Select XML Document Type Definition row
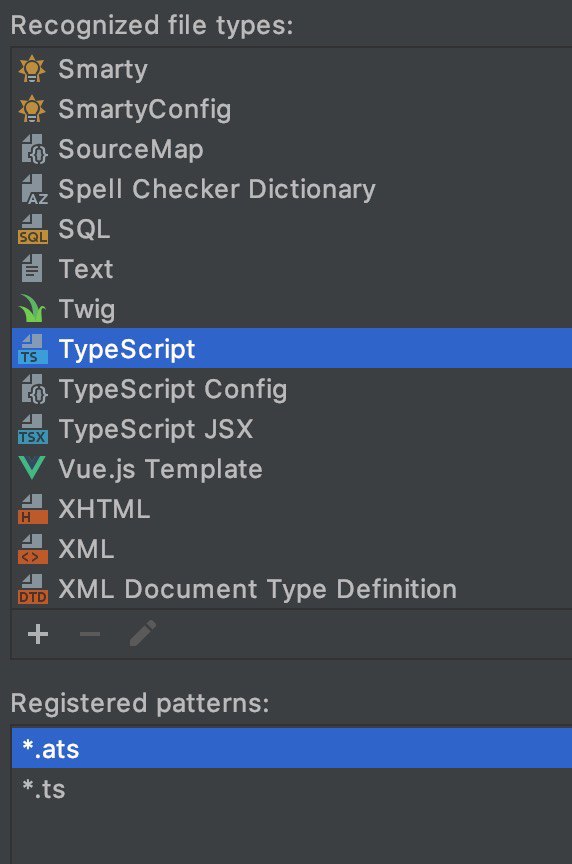Viewport: 572px width, 864px height. click(292, 589)
